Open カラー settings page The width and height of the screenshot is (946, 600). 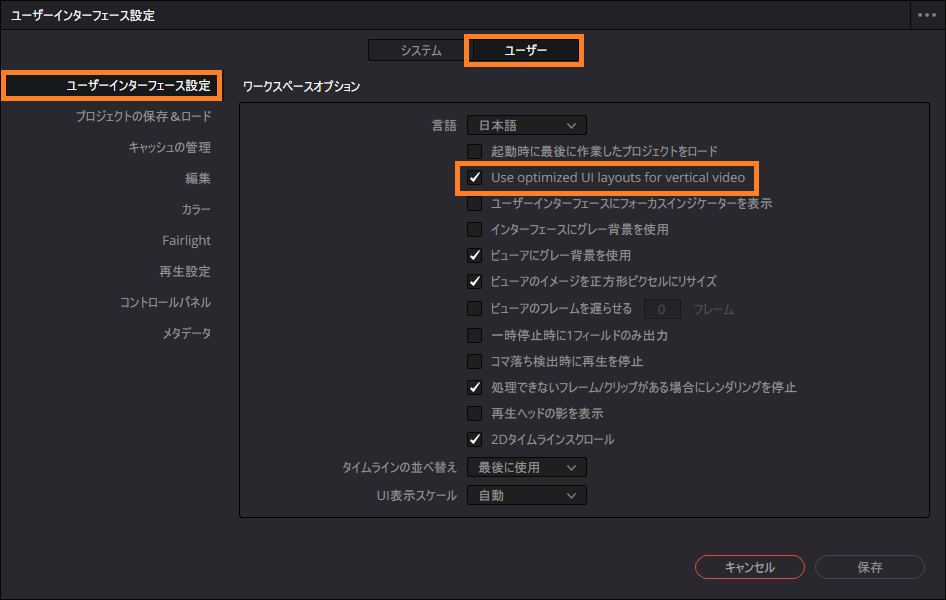(x=196, y=209)
